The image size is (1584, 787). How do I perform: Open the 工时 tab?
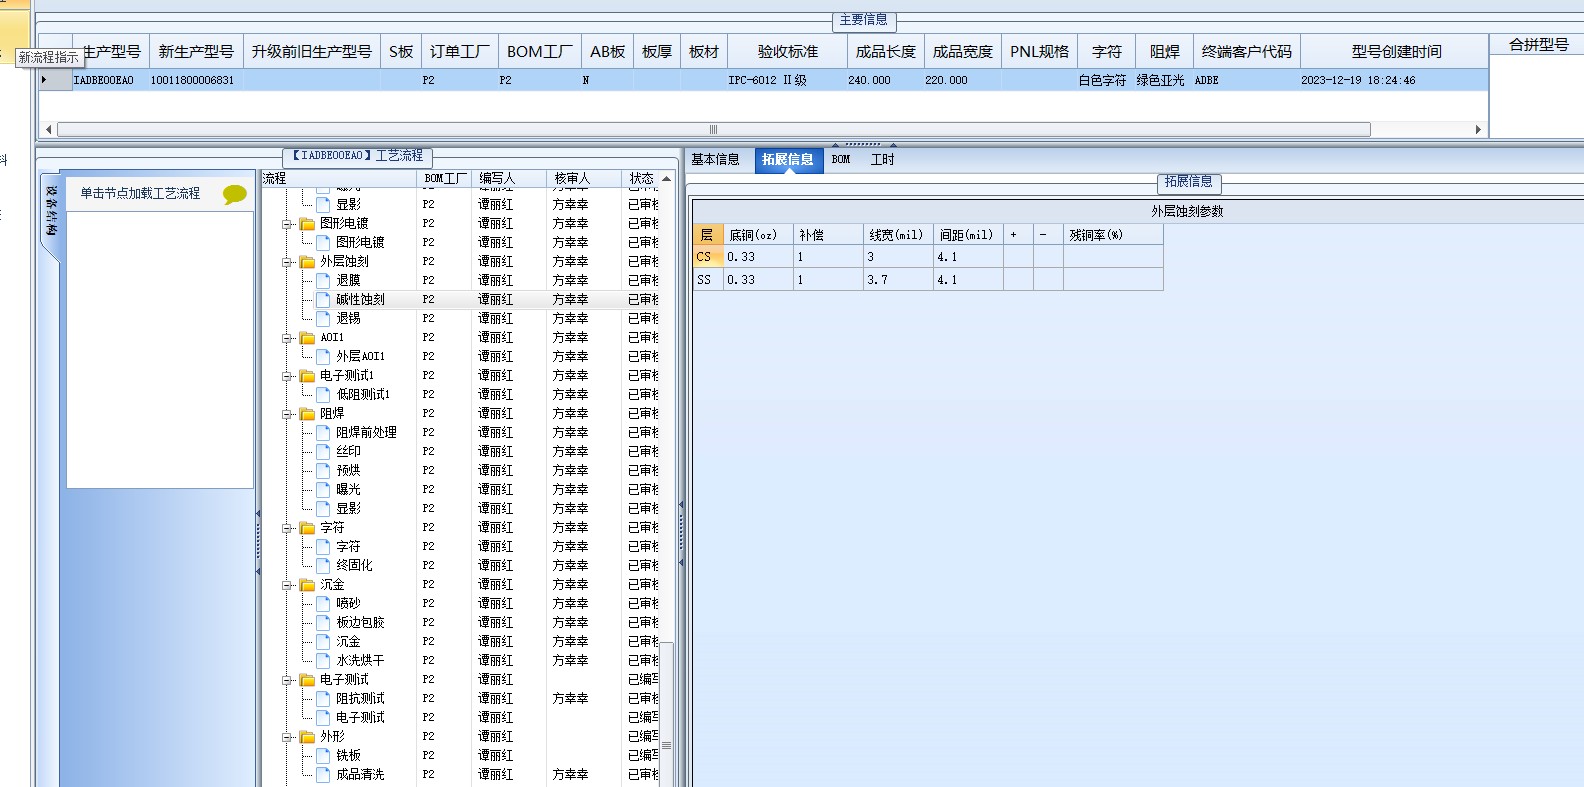[x=883, y=160]
